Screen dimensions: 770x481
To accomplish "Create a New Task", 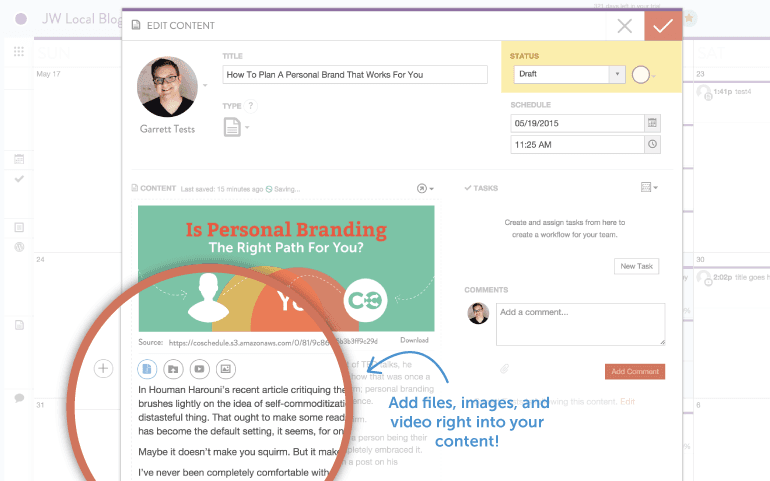I will 636,266.
